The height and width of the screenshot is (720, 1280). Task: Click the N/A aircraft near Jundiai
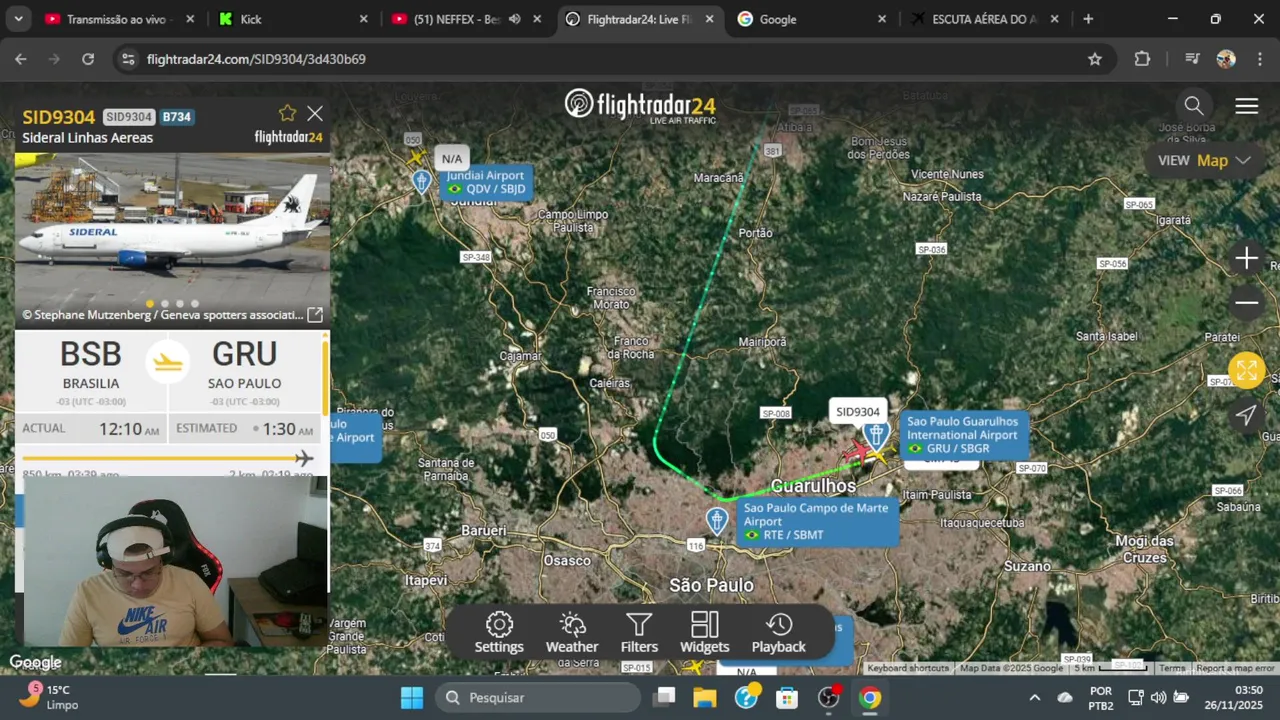(417, 157)
